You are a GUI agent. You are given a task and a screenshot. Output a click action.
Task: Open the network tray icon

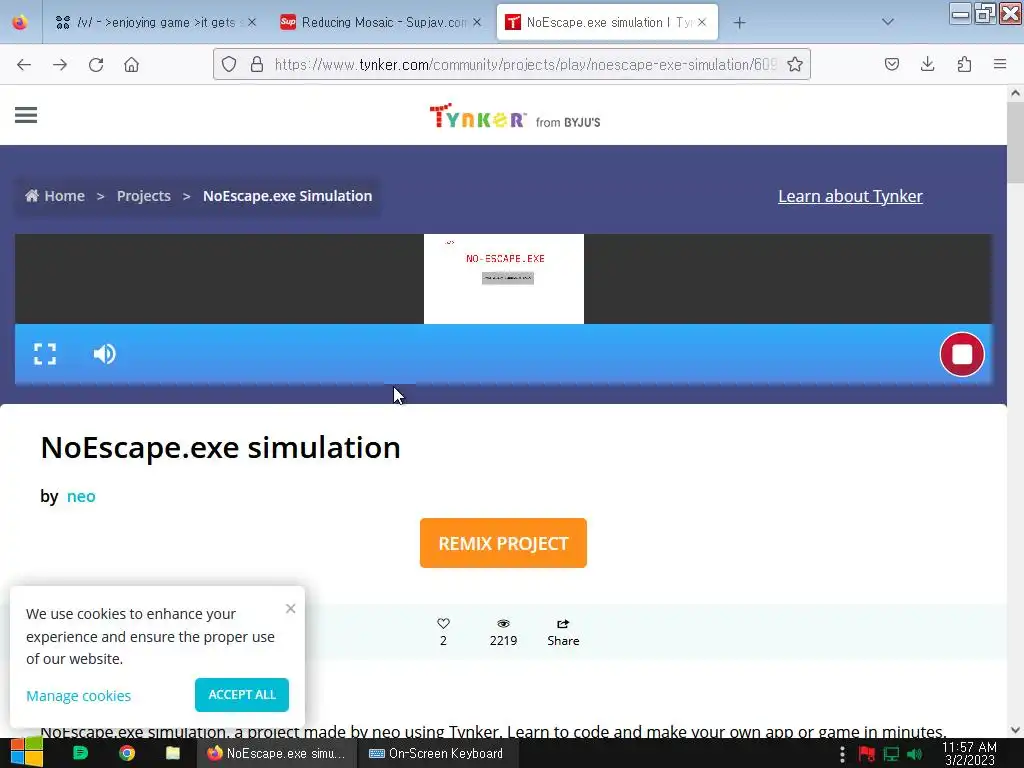click(891, 754)
